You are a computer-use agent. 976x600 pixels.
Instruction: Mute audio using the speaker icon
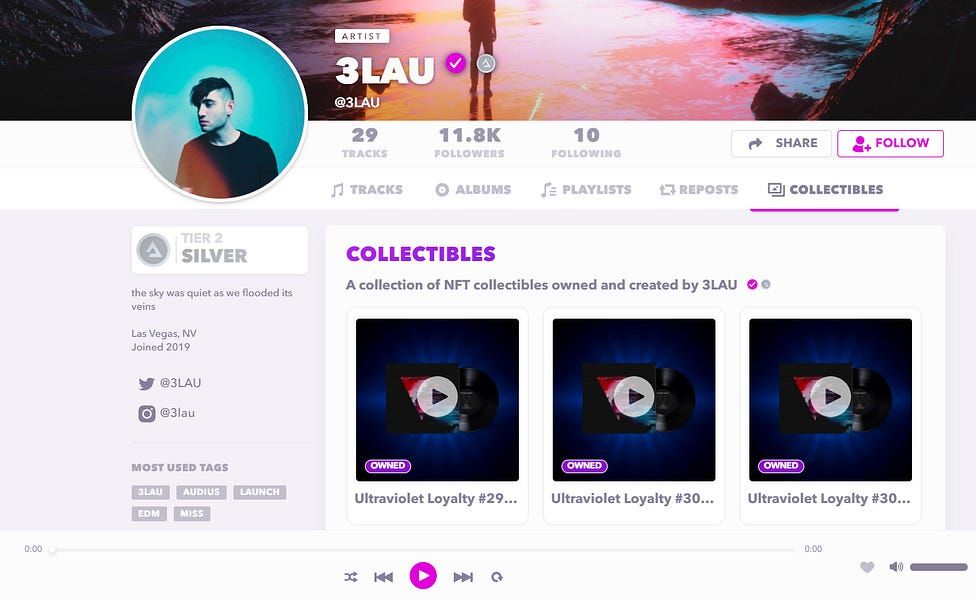point(896,566)
